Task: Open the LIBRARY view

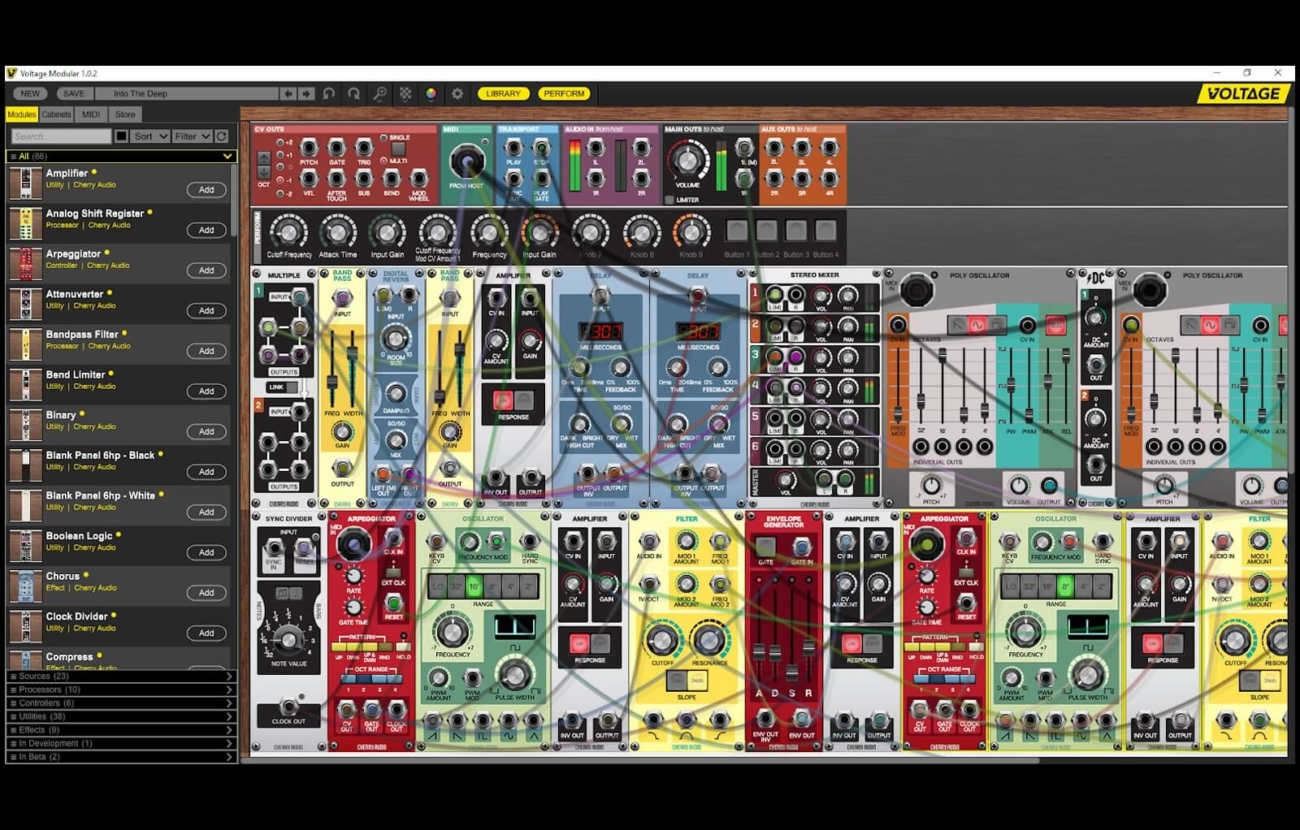Action: [503, 94]
